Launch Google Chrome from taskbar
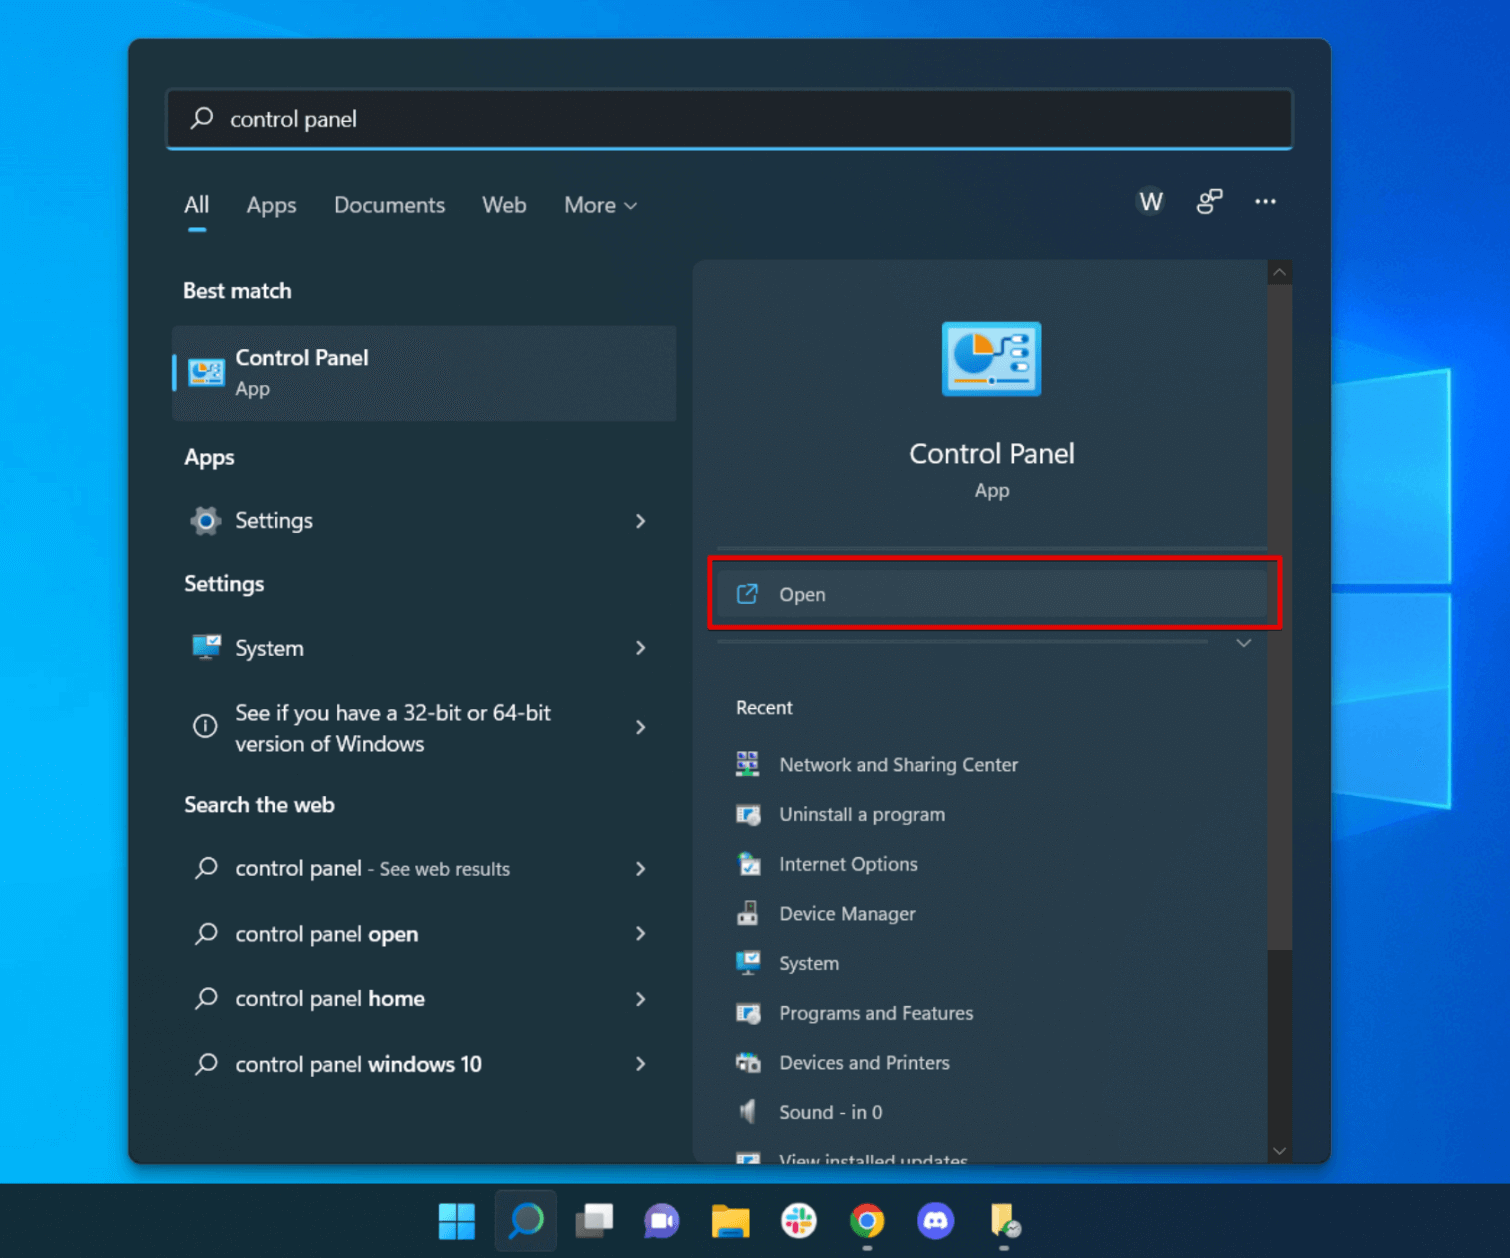1510x1258 pixels. pyautogui.click(x=867, y=1221)
